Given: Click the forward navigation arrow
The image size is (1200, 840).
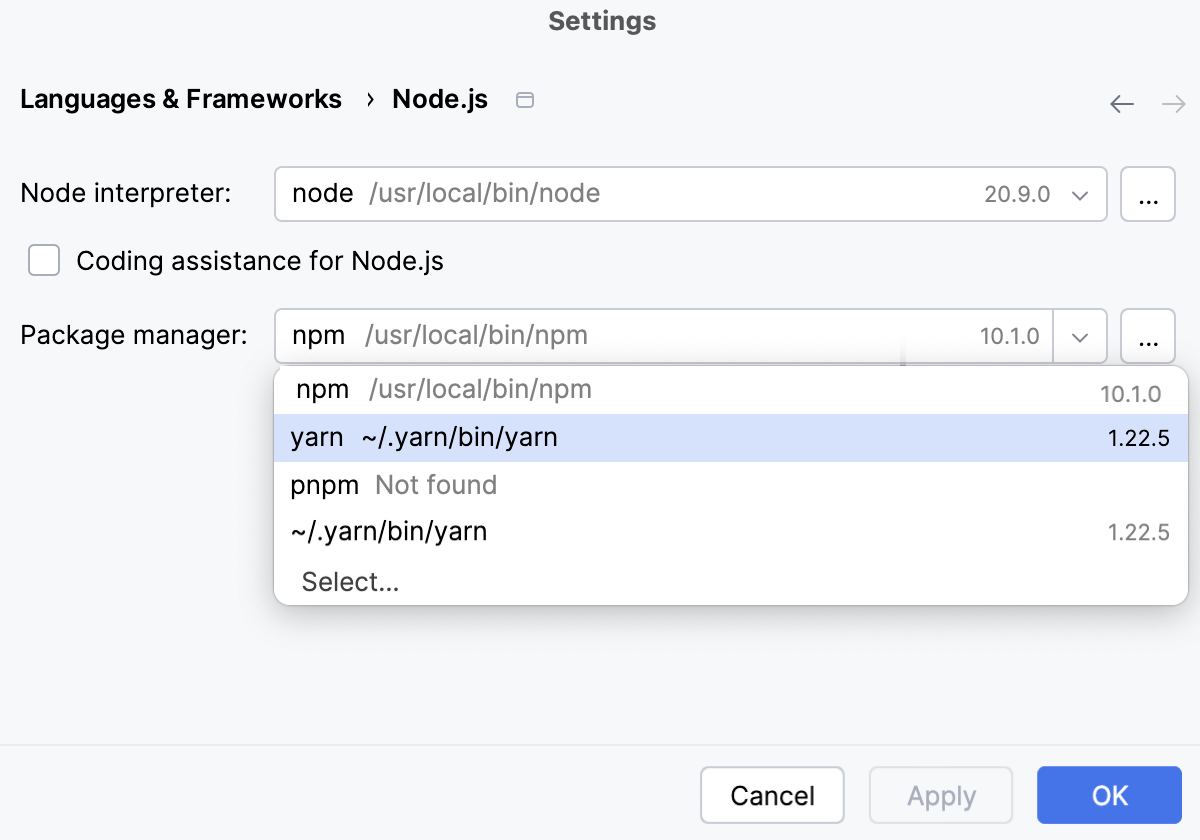Looking at the screenshot, I should click(1174, 104).
